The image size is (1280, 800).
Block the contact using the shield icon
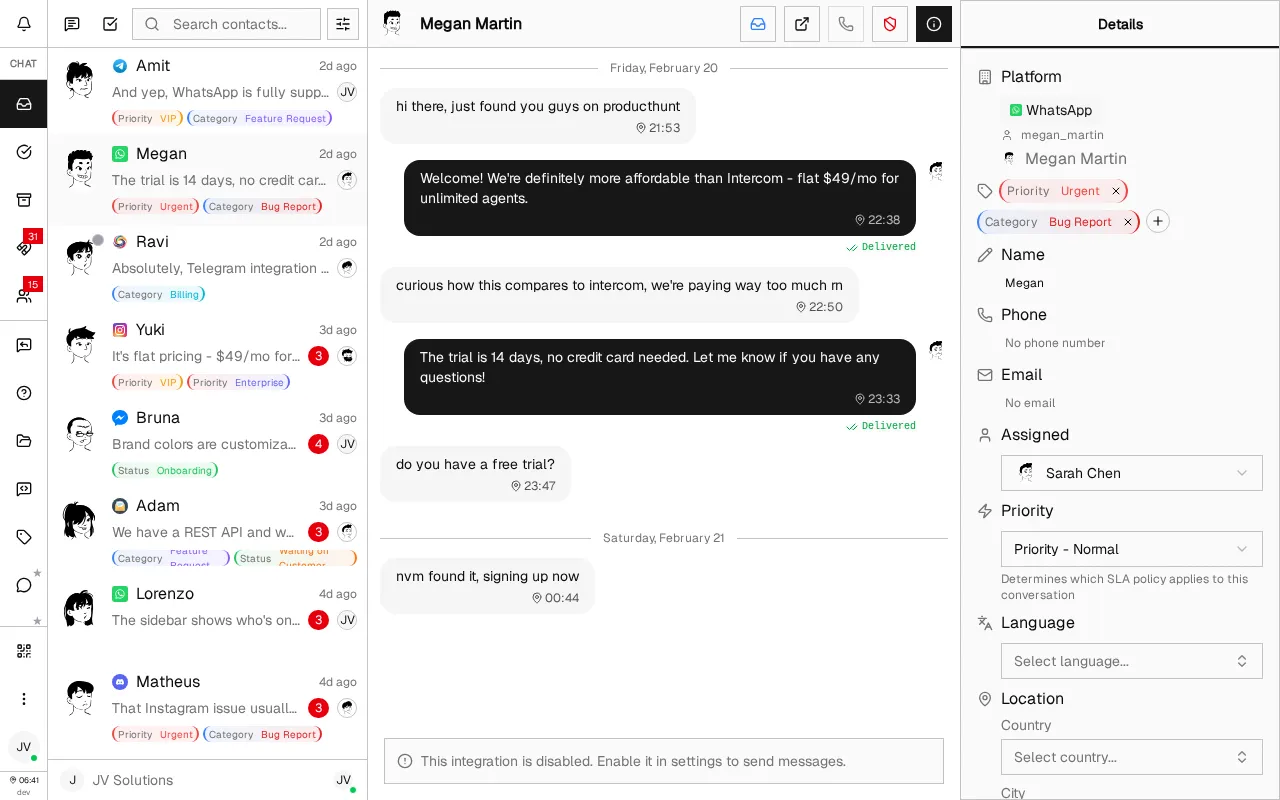coord(889,24)
